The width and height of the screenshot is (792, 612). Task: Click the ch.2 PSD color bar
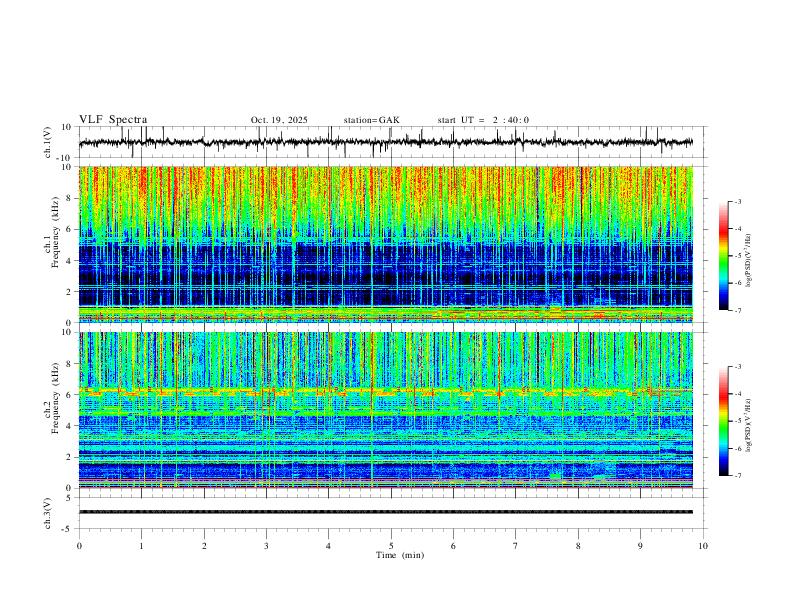tap(724, 421)
